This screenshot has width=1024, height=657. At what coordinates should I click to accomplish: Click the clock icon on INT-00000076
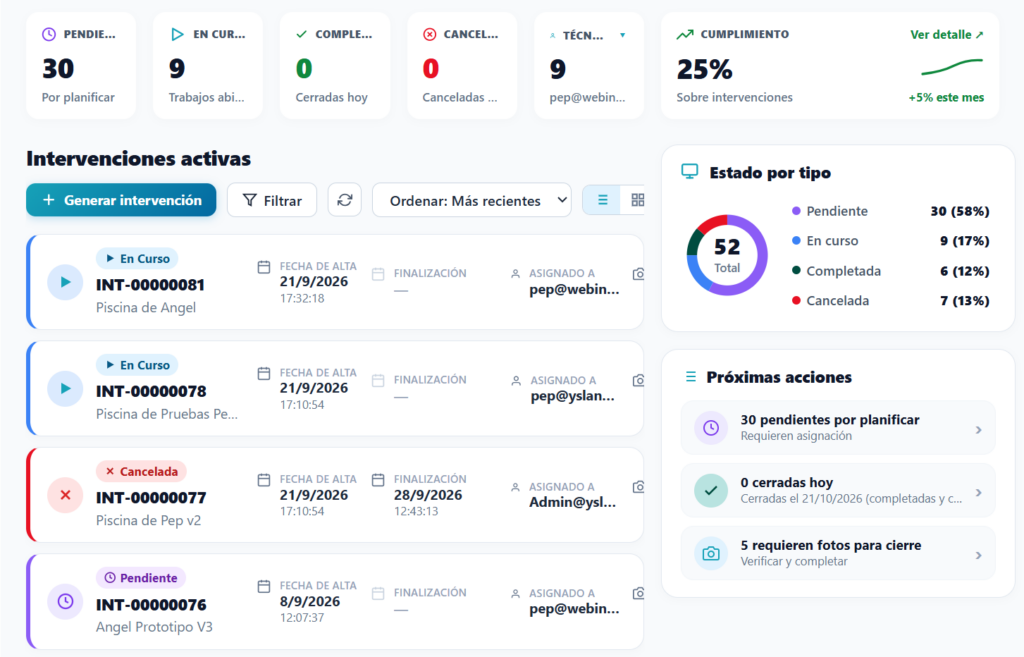tap(65, 601)
